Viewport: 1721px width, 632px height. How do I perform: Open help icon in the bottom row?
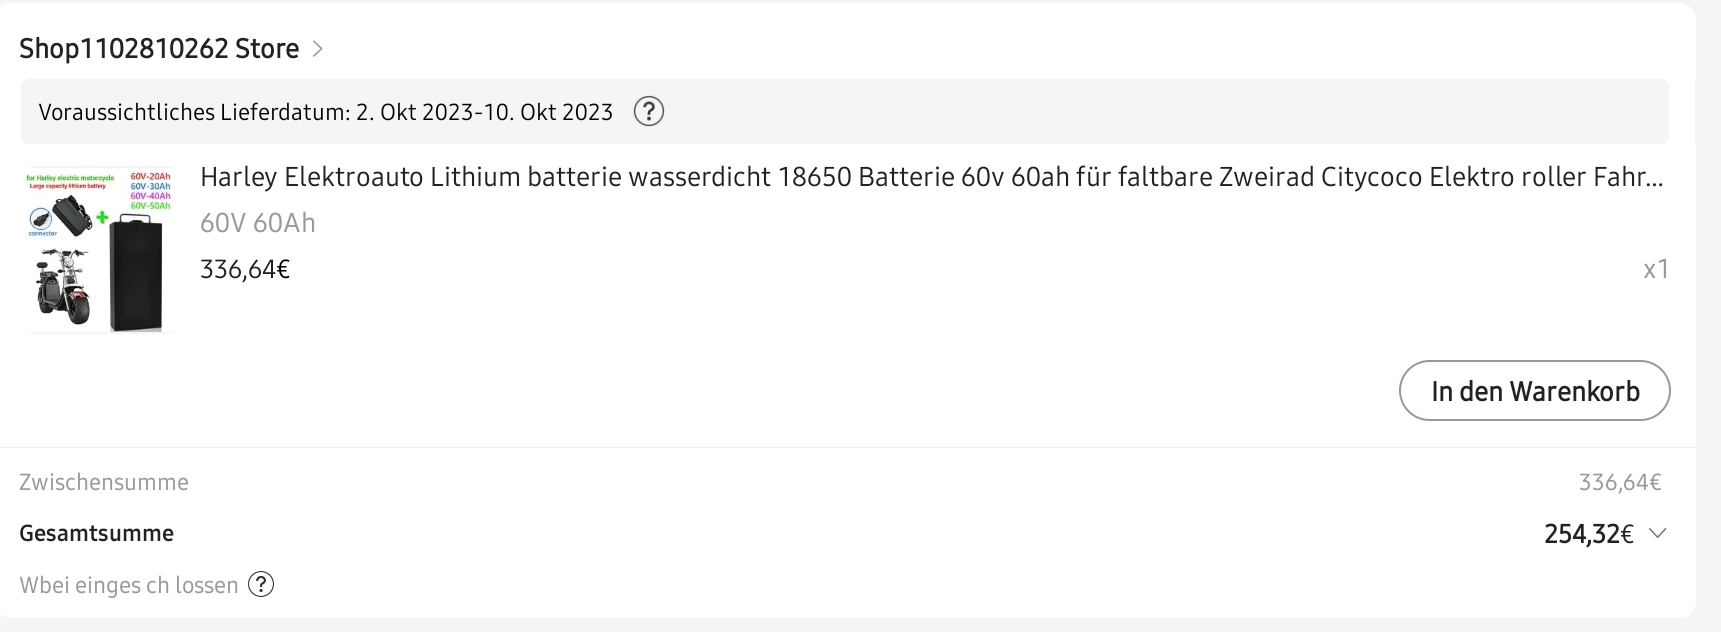click(261, 584)
